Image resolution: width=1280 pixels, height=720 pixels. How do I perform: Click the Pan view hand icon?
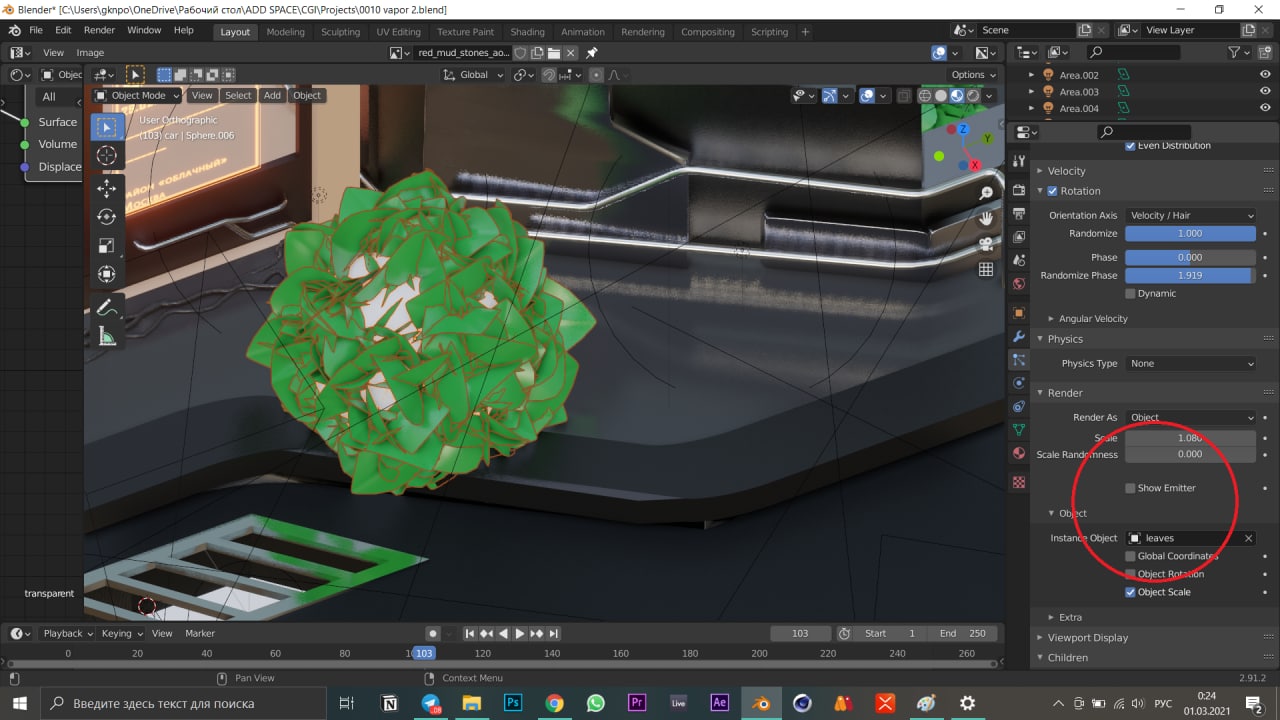click(986, 218)
